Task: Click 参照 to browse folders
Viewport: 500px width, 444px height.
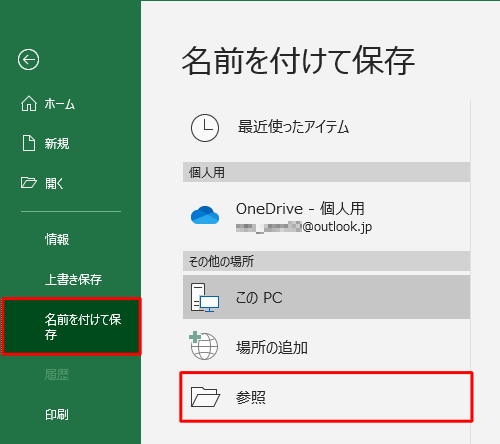Action: coord(326,397)
